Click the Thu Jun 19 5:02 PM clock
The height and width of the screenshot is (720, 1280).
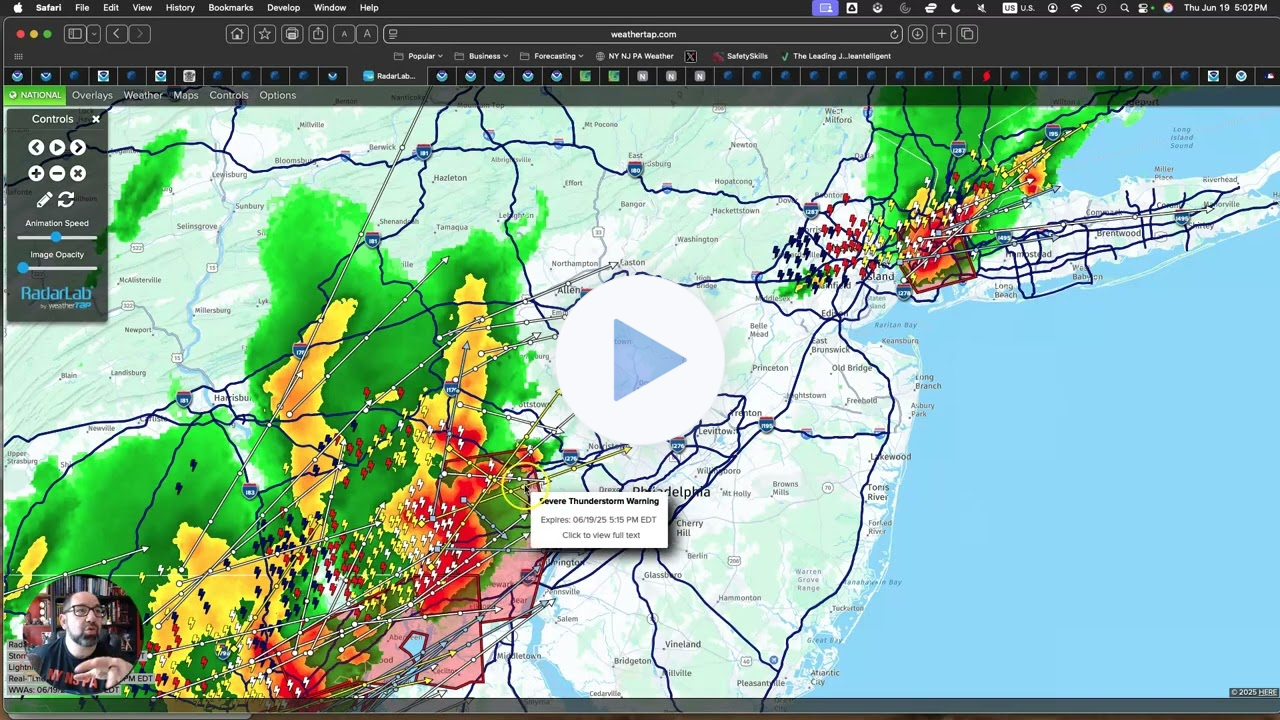(1225, 8)
